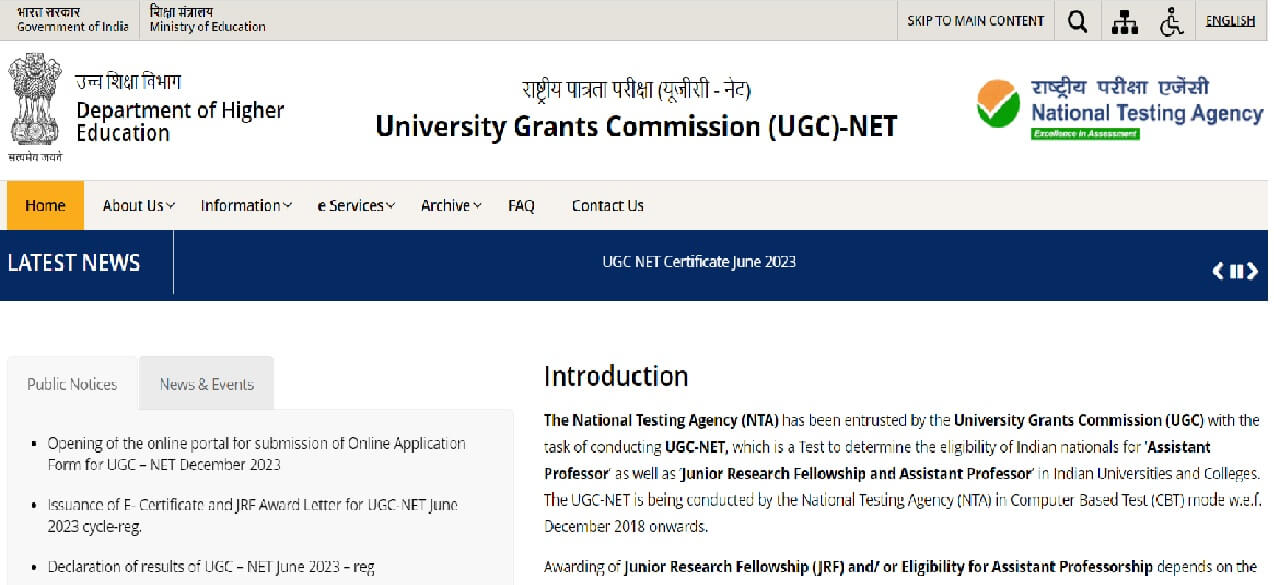The image size is (1274, 585).
Task: Open the Contact Us page
Action: (607, 205)
